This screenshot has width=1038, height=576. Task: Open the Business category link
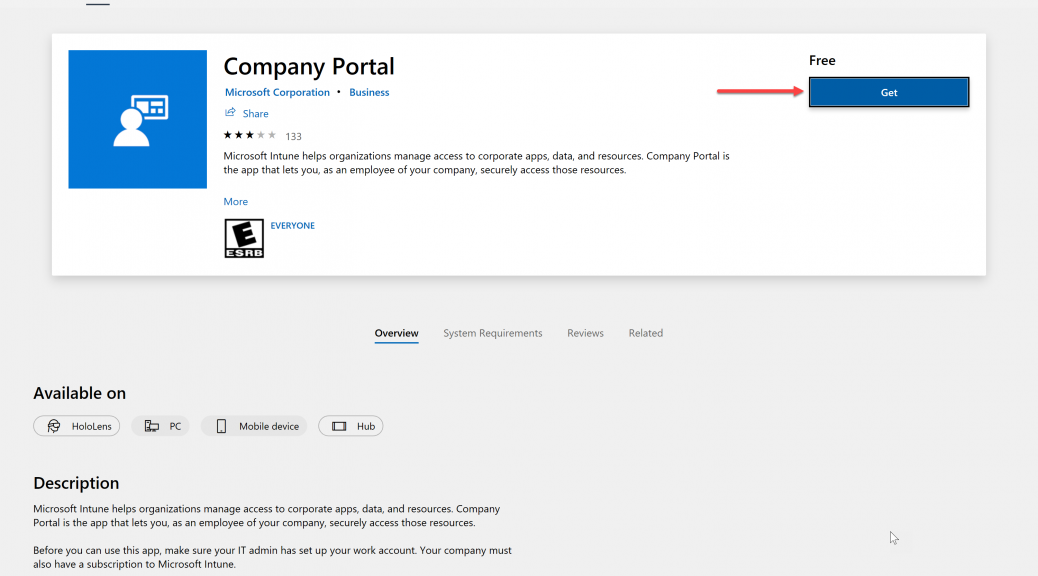pos(369,92)
